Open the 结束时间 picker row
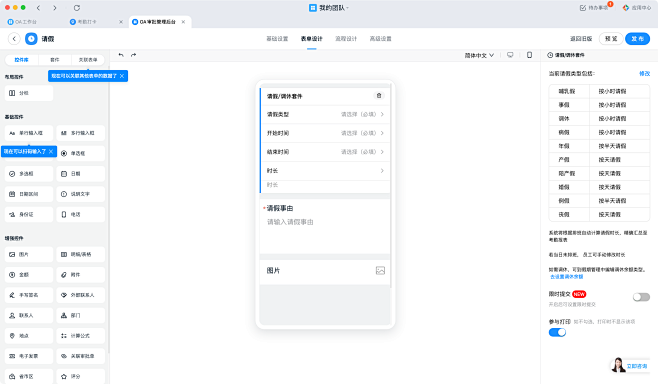658x384 pixels. (325, 152)
